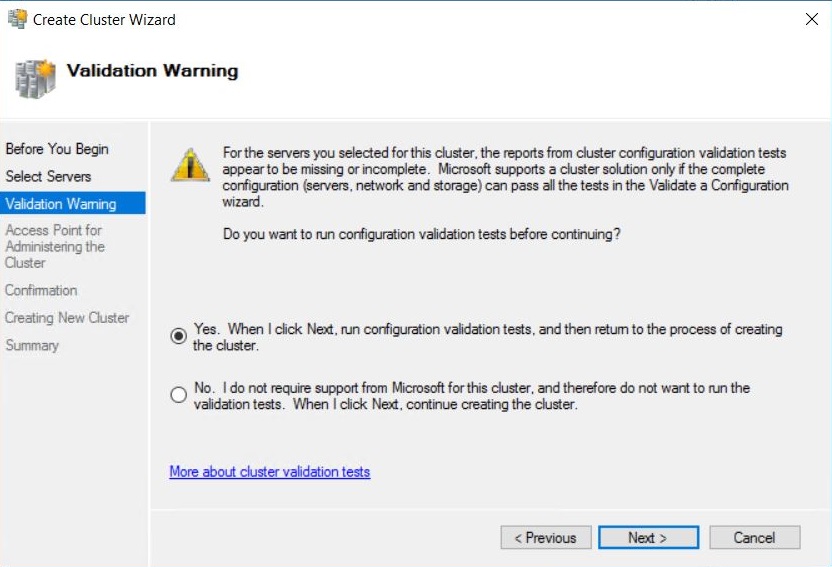Click the Validation Warning page heading
This screenshot has width=832, height=567.
(x=153, y=71)
